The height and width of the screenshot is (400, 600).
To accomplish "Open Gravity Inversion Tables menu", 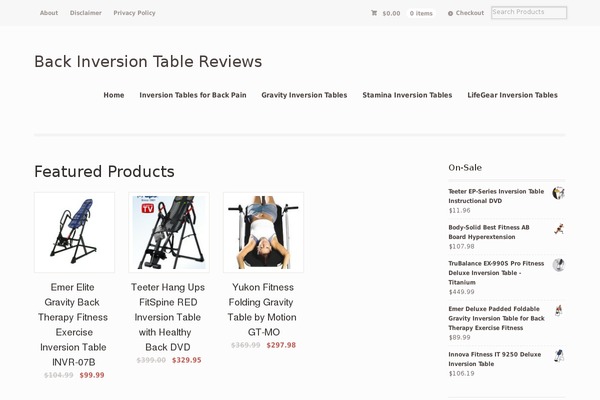I will point(304,95).
